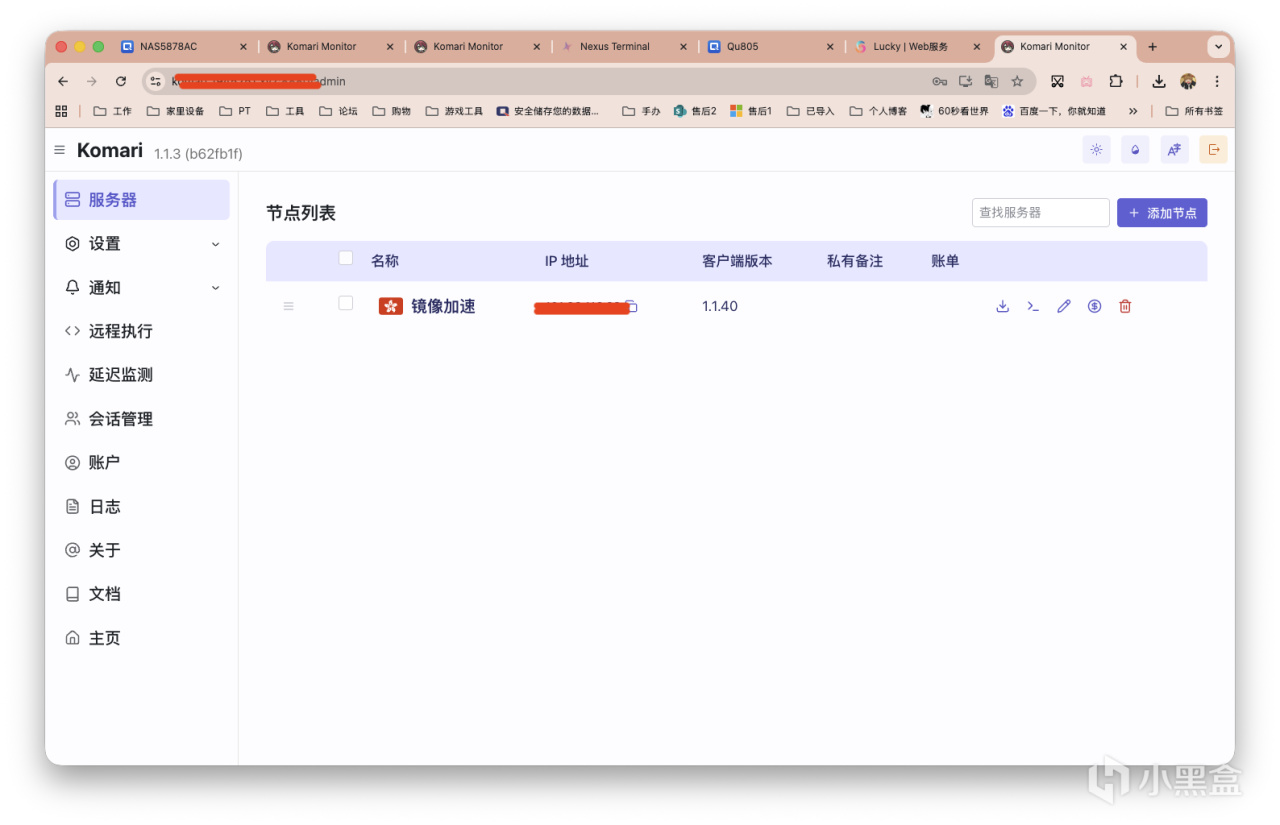
Task: Open the saved passwords key icon
Action: [x=939, y=82]
